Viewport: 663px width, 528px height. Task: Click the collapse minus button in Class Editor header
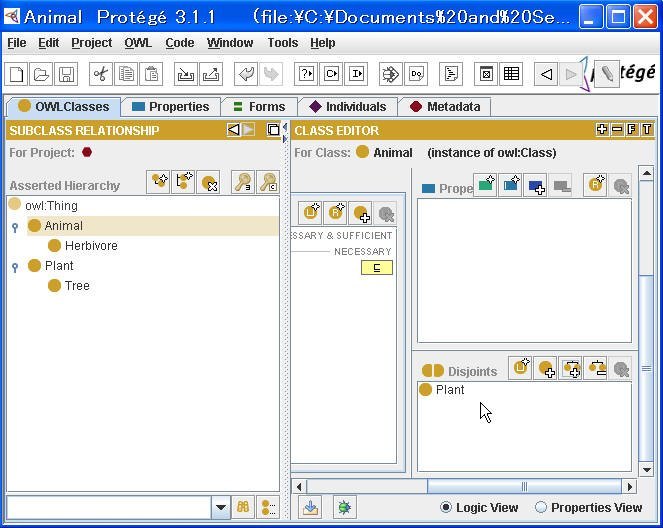617,129
